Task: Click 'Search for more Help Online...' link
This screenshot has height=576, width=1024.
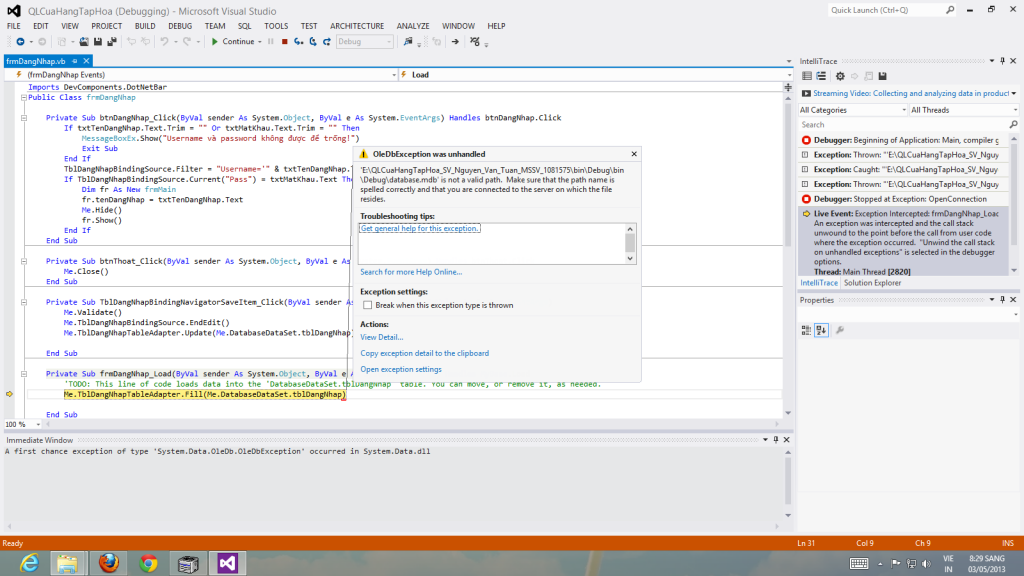Action: click(x=411, y=272)
